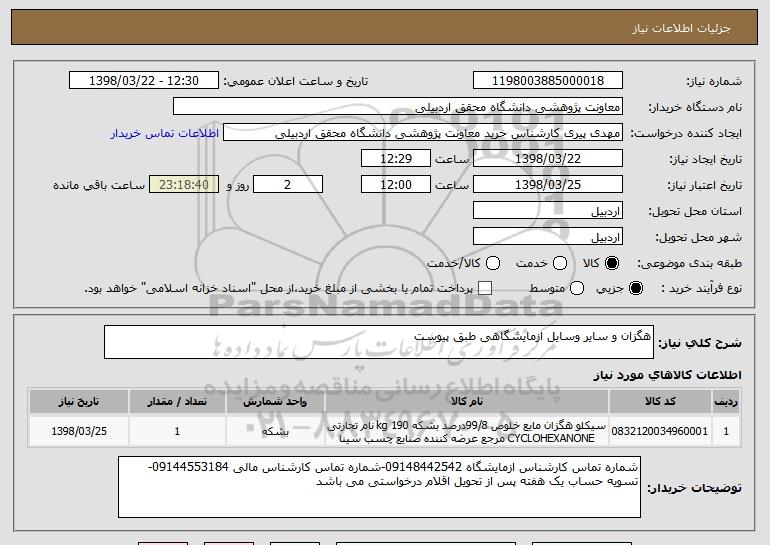Screen dimensions: 770x545
Task: Click the validity time field 12:00
Action: pyautogui.click(x=396, y=185)
